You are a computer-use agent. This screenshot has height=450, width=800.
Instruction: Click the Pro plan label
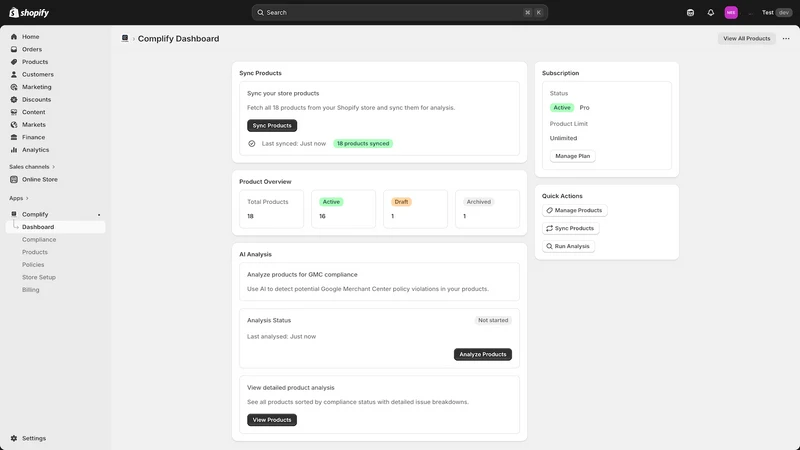585,108
